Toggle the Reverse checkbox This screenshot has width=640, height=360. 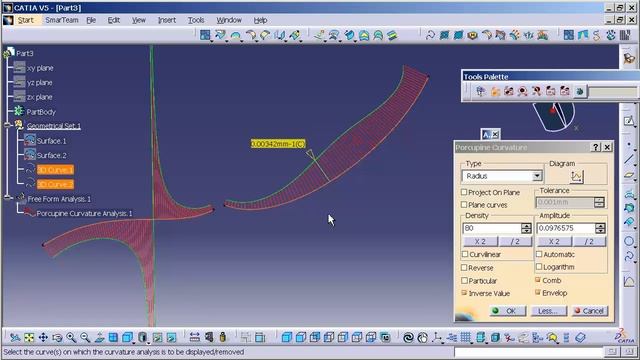[x=464, y=268]
